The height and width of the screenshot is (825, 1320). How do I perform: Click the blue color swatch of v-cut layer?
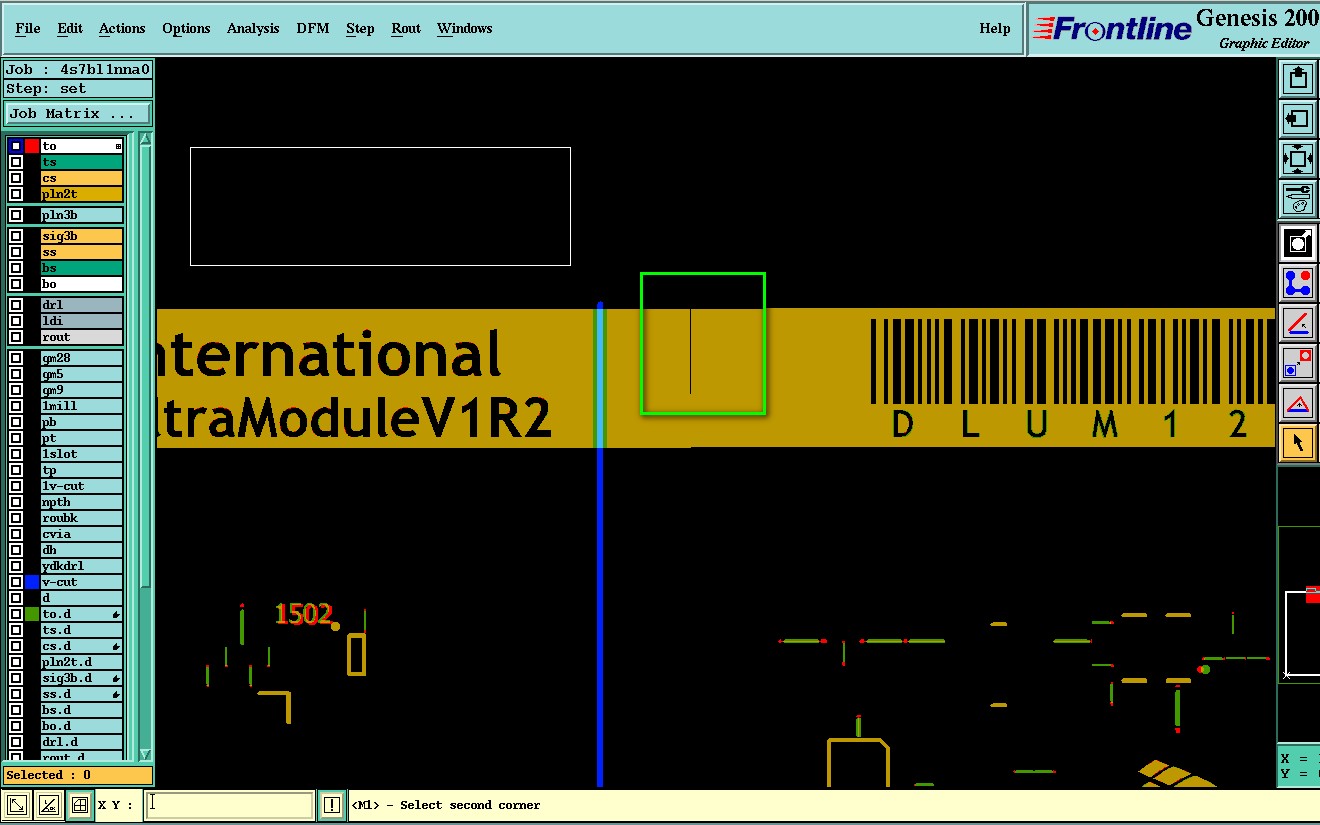click(x=32, y=582)
